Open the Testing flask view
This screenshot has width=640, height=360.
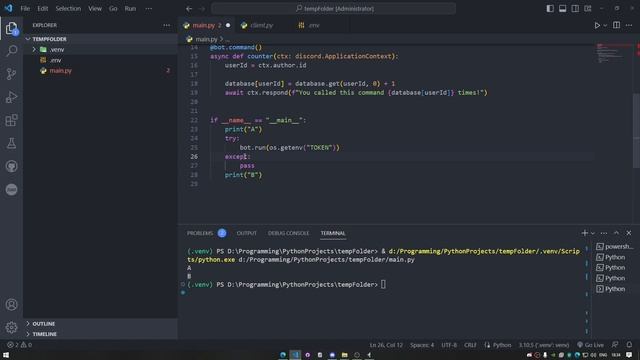point(11,143)
